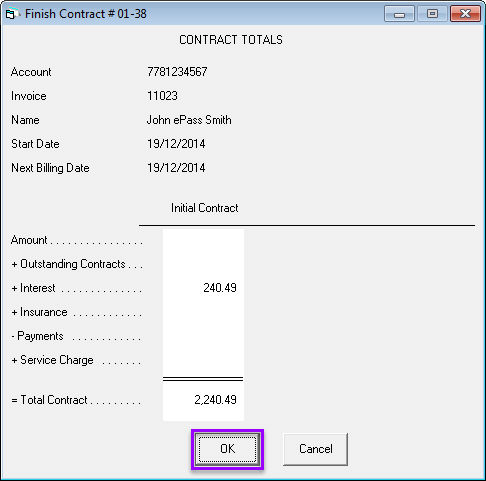Screen dimensions: 486x481
Task: Click the empty Amount value cell
Action: click(x=203, y=240)
